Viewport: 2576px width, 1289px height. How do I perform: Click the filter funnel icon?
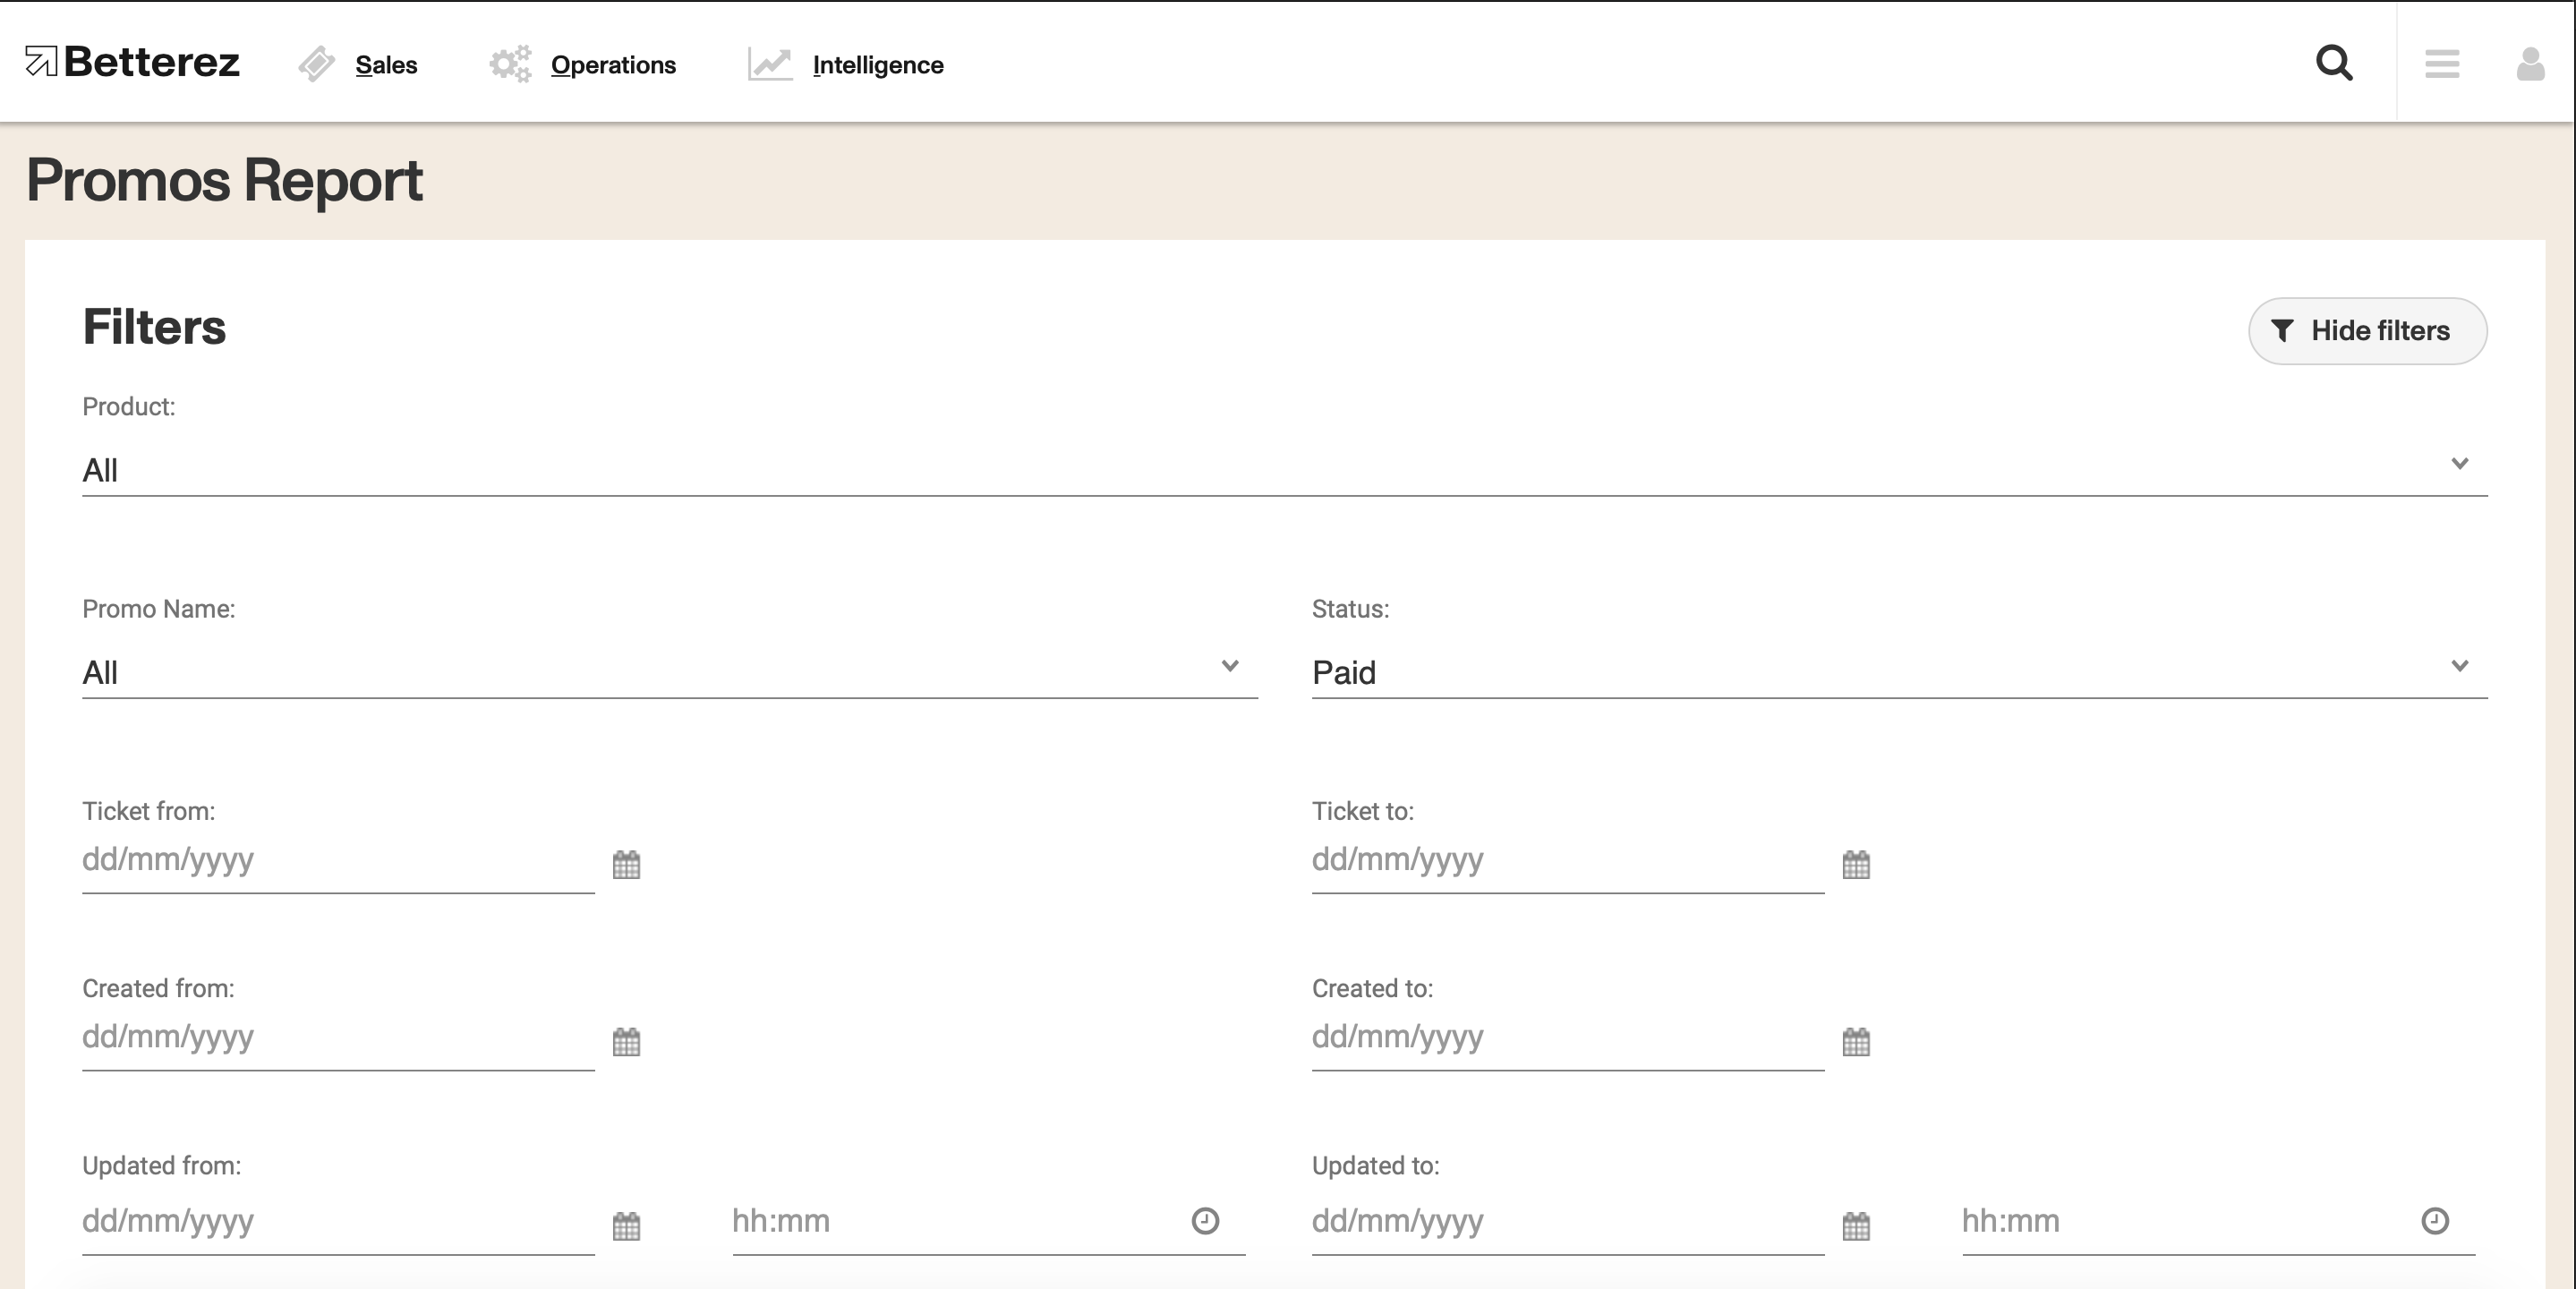(2283, 330)
